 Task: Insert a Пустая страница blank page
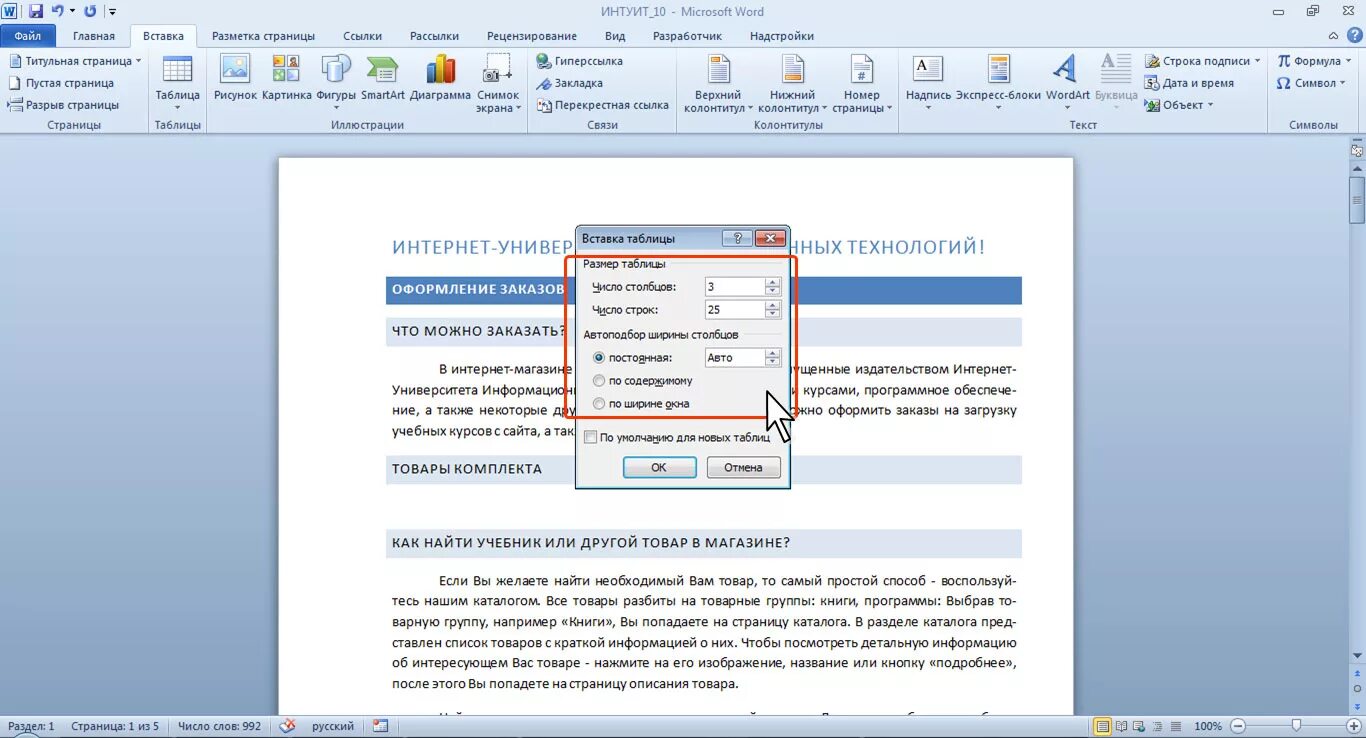tap(62, 83)
